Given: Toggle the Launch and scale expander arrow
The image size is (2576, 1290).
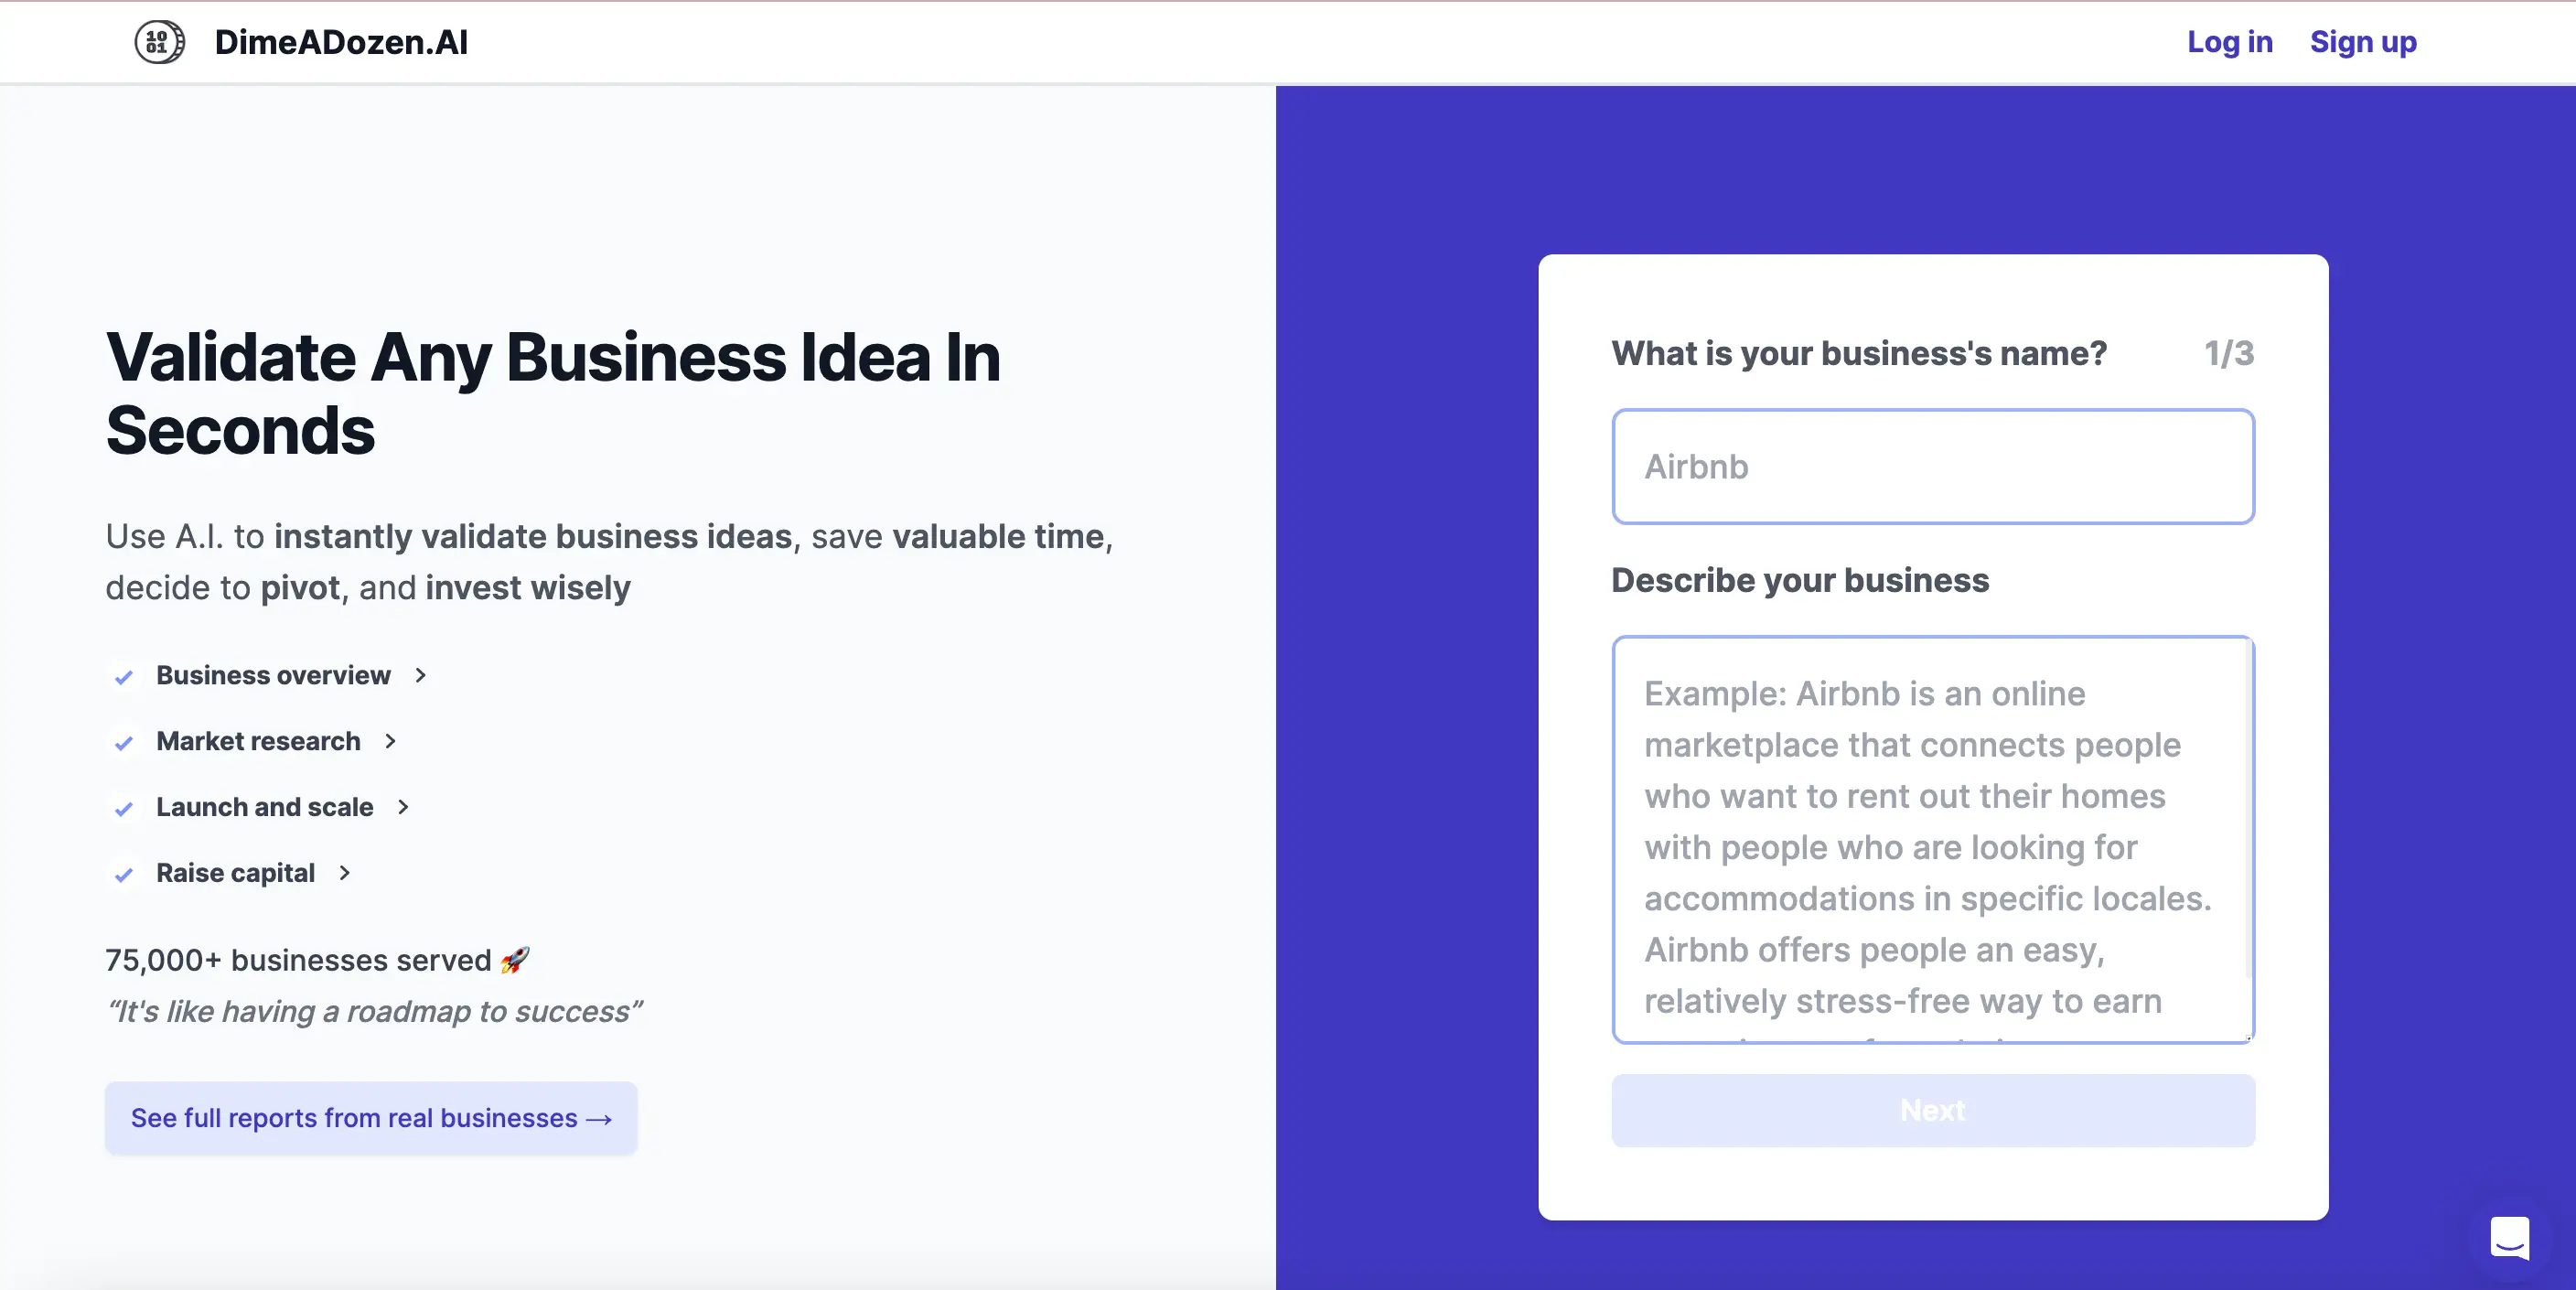Looking at the screenshot, I should (403, 806).
